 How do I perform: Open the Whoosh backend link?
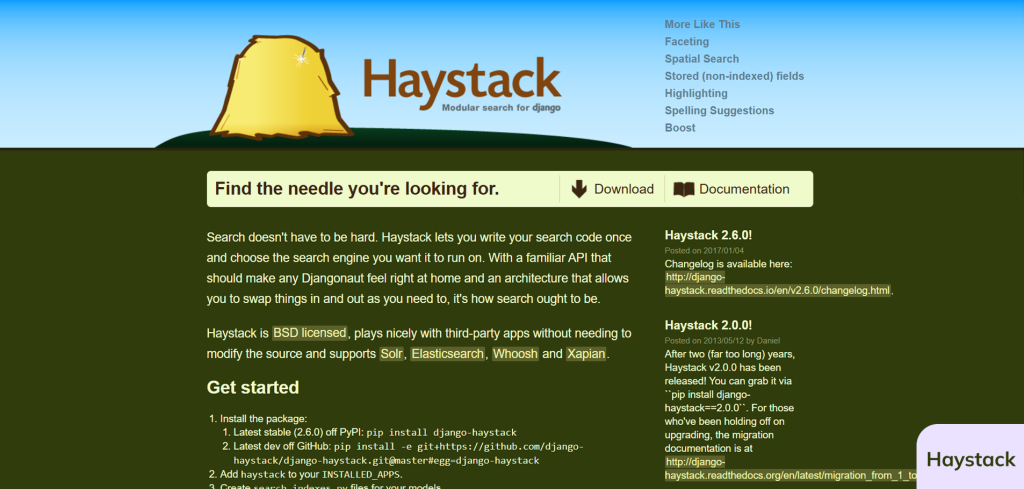pyautogui.click(x=515, y=354)
